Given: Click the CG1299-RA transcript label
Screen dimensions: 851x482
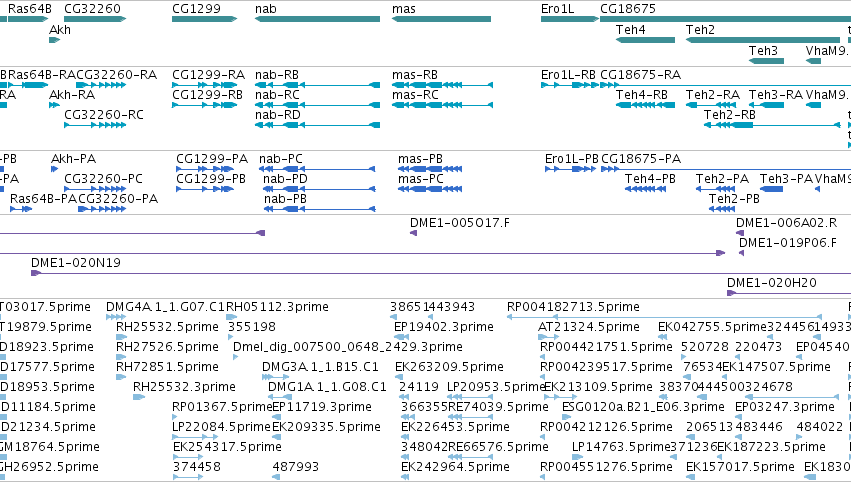Looking at the screenshot, I should tap(208, 74).
